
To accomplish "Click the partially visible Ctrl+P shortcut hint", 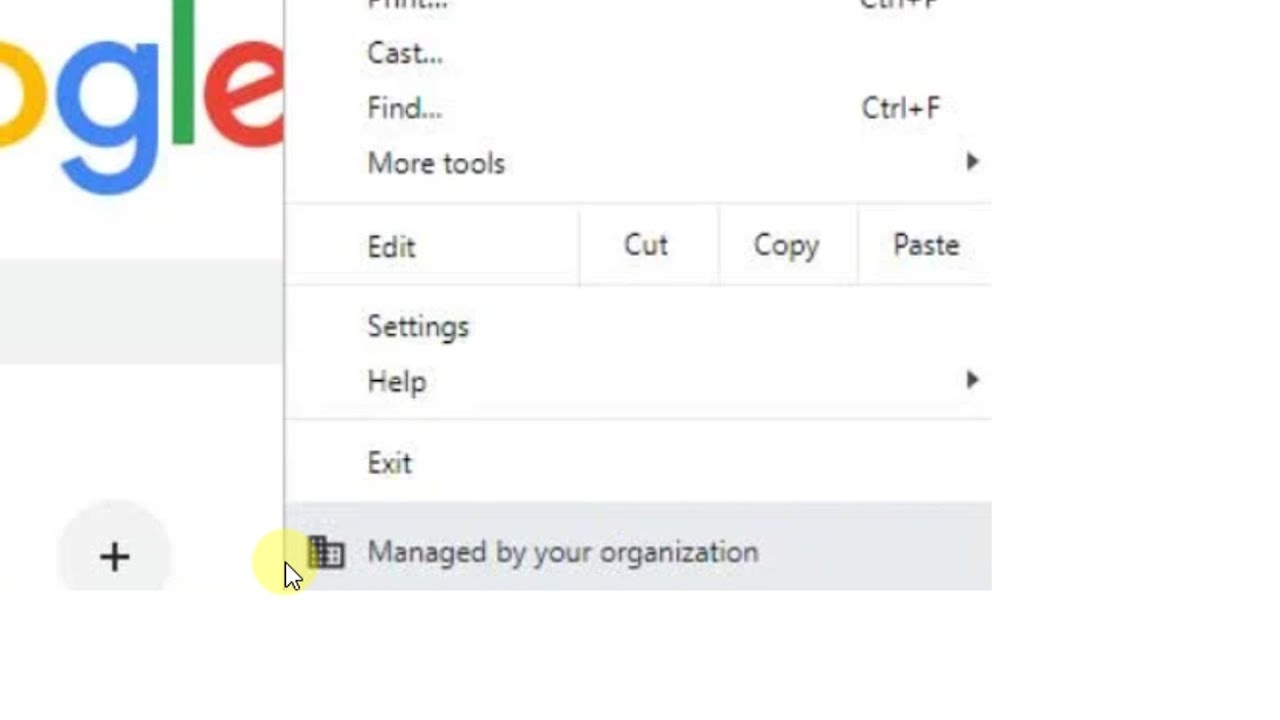I will point(899,5).
